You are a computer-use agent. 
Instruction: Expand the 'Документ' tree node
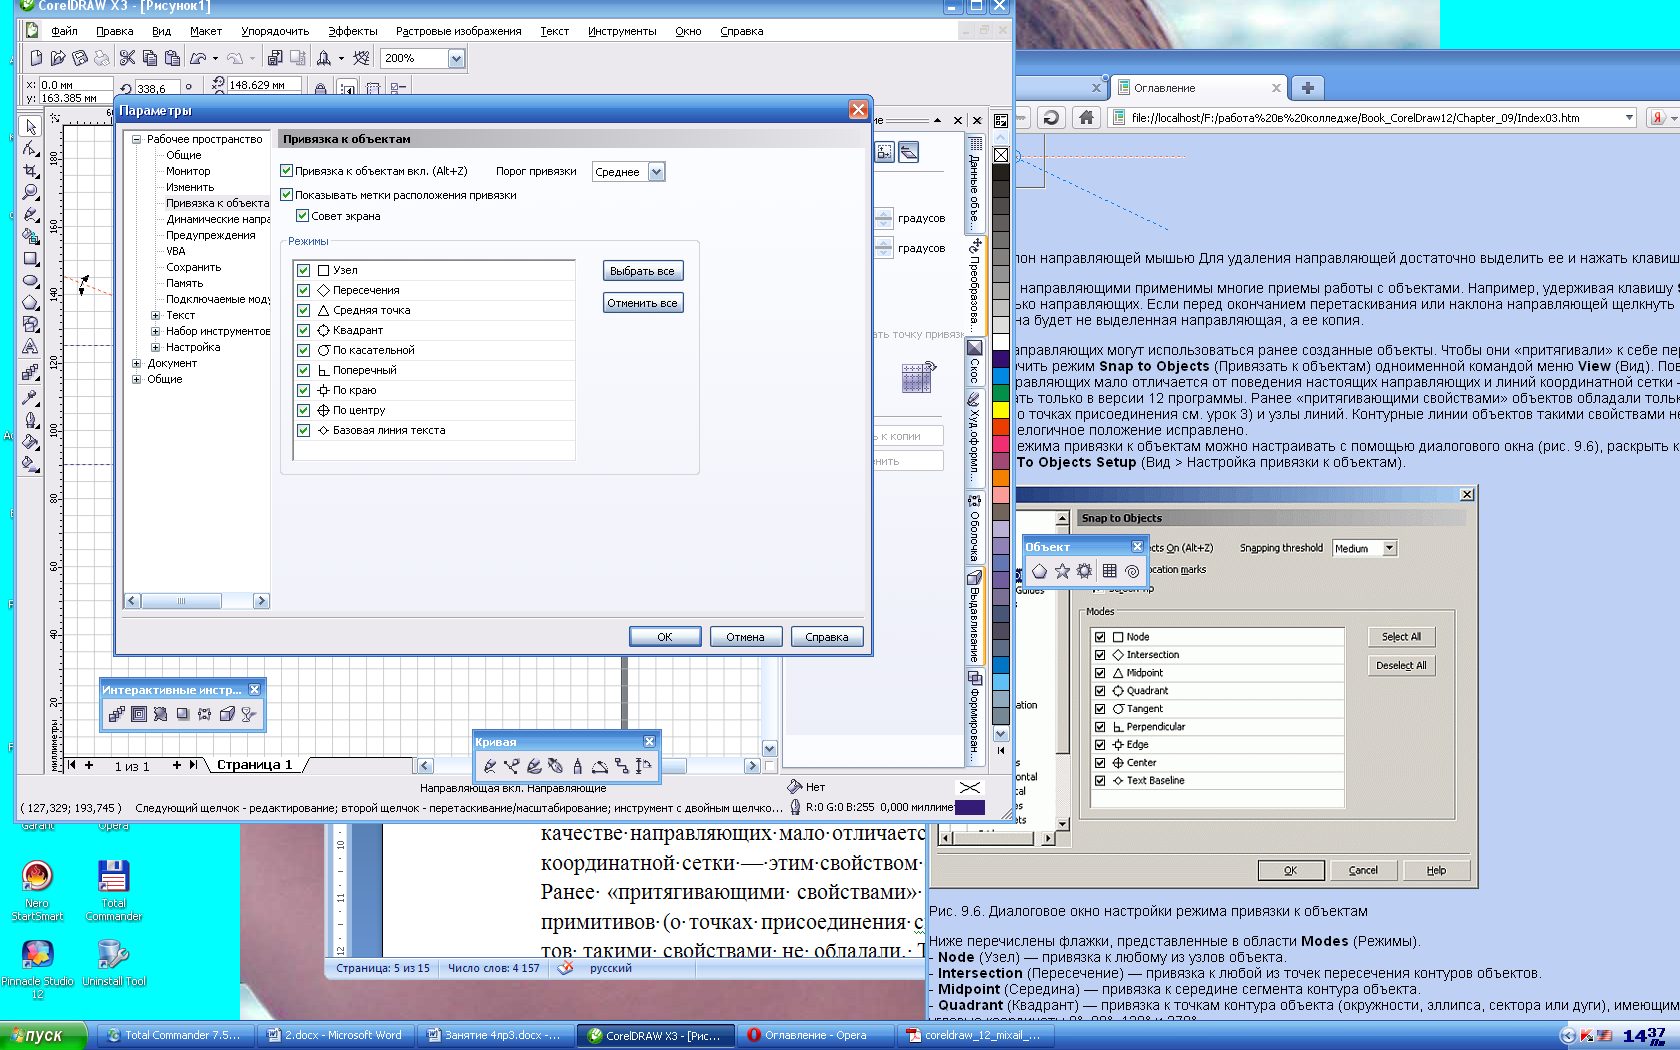tap(137, 363)
